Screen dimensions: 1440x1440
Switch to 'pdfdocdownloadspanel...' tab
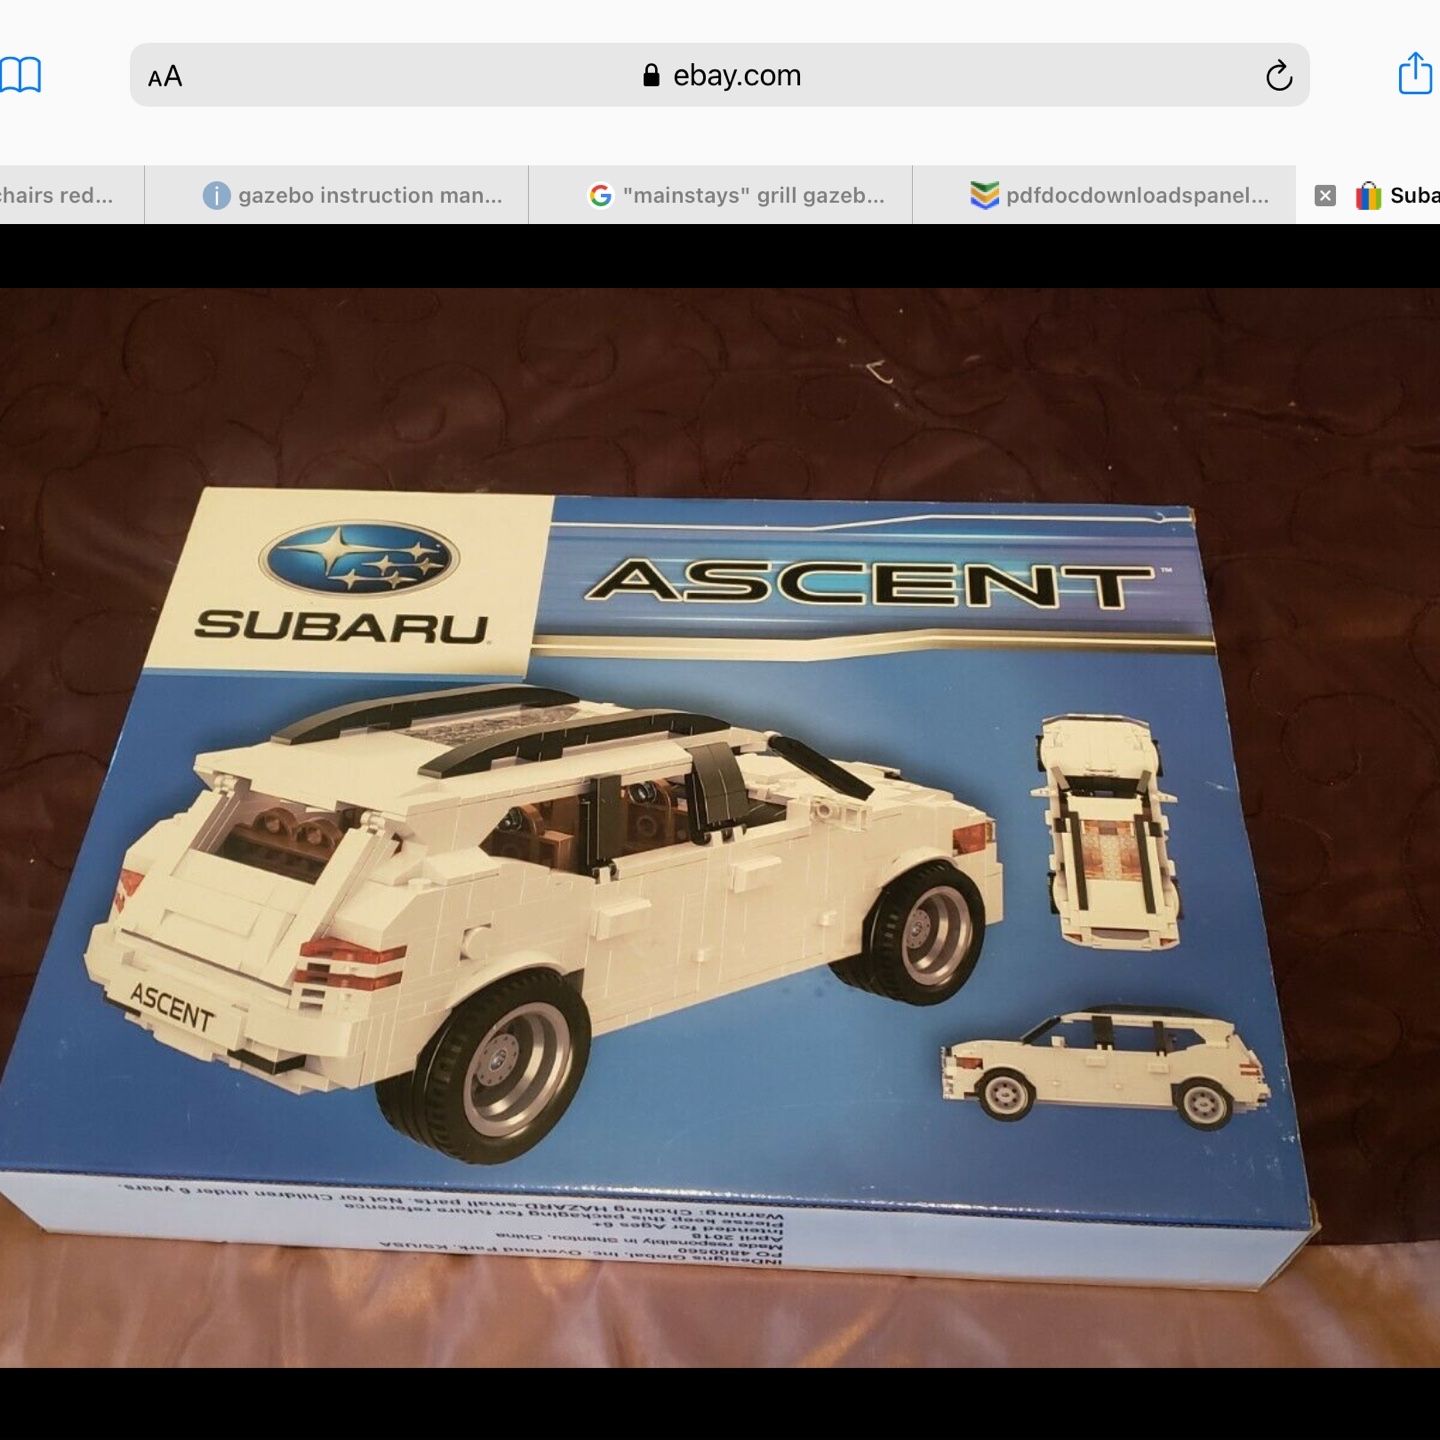(x=1105, y=195)
